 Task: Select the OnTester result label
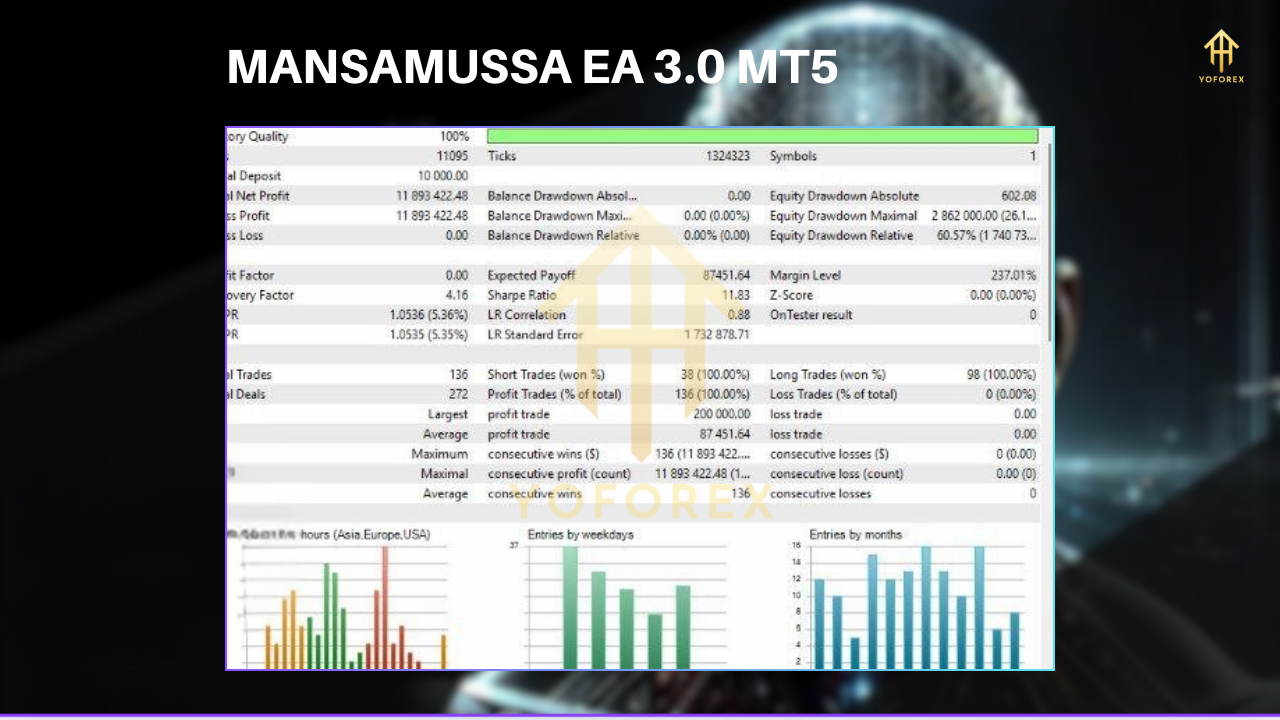pos(811,315)
